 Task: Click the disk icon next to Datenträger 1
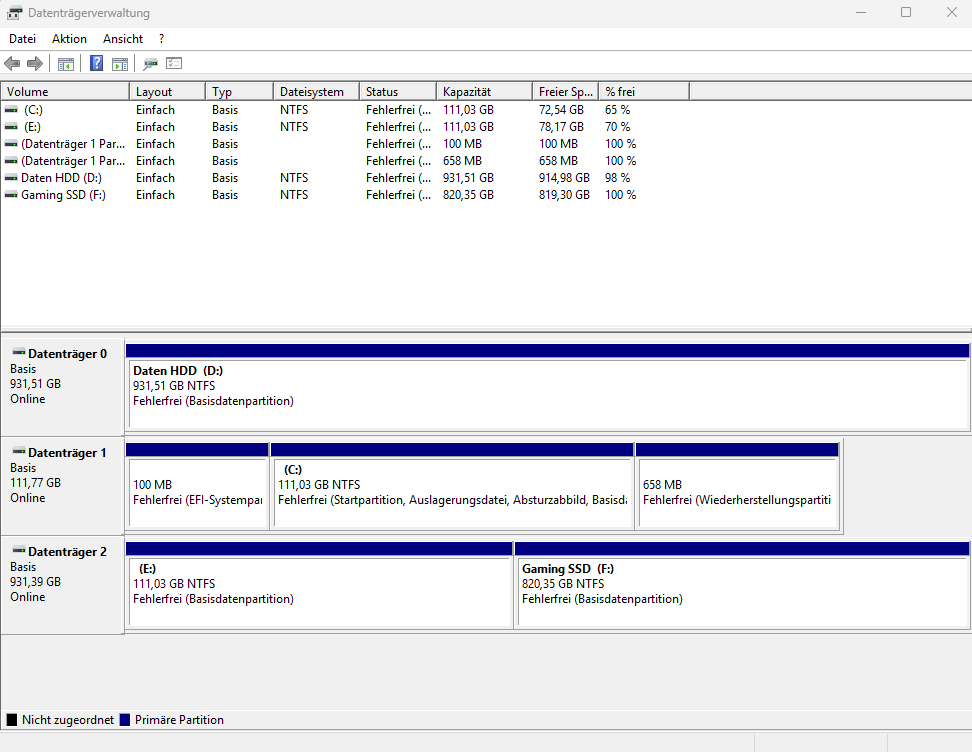(x=19, y=451)
